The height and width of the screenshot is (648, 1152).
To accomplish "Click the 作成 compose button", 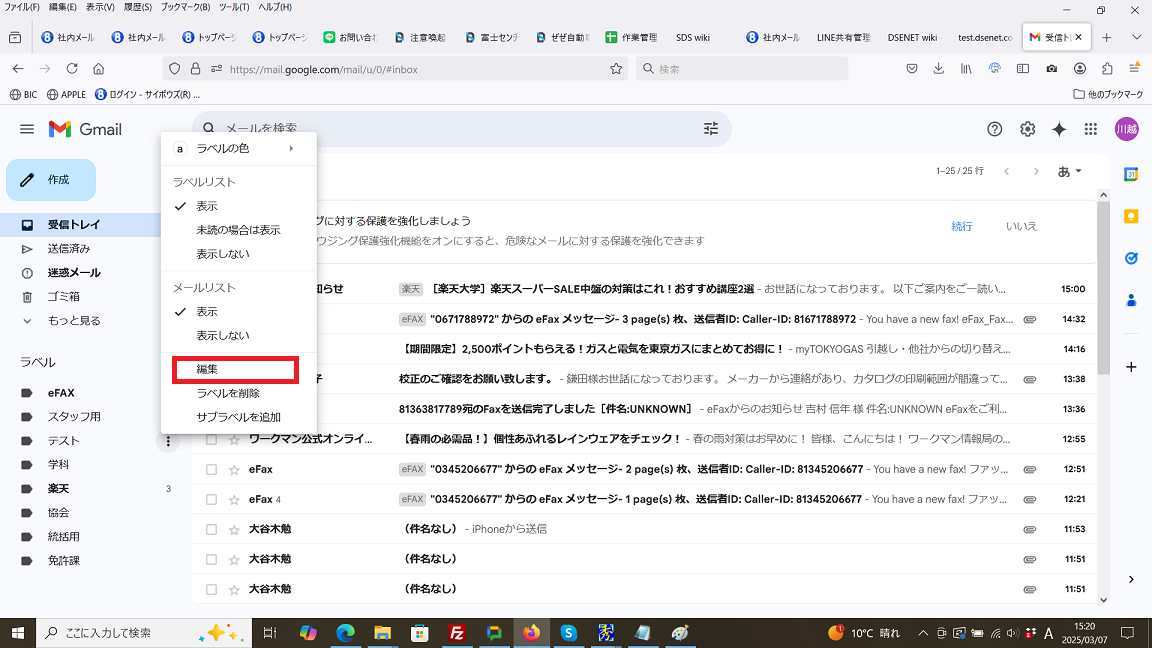I will [x=51, y=180].
